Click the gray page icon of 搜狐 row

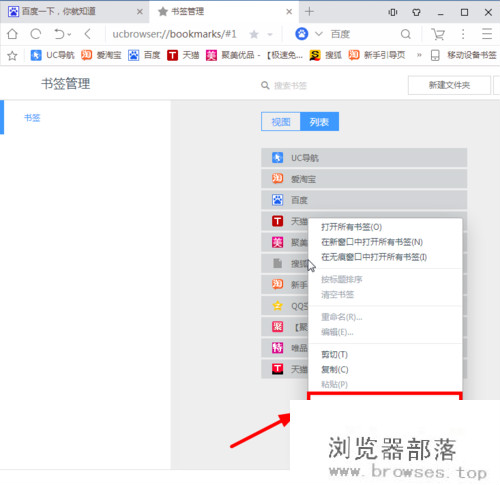click(277, 263)
